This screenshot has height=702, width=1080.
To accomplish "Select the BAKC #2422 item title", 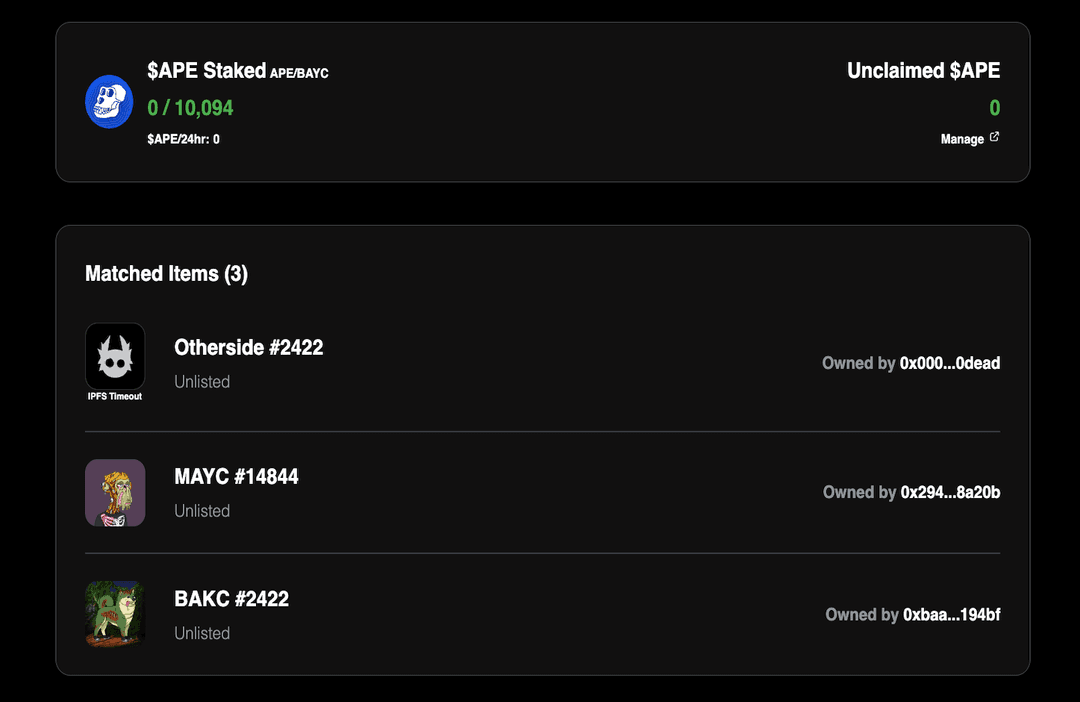I will [231, 599].
